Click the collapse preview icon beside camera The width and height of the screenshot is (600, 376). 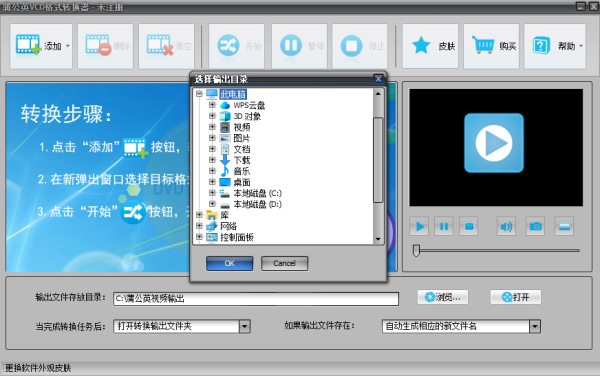tap(564, 226)
